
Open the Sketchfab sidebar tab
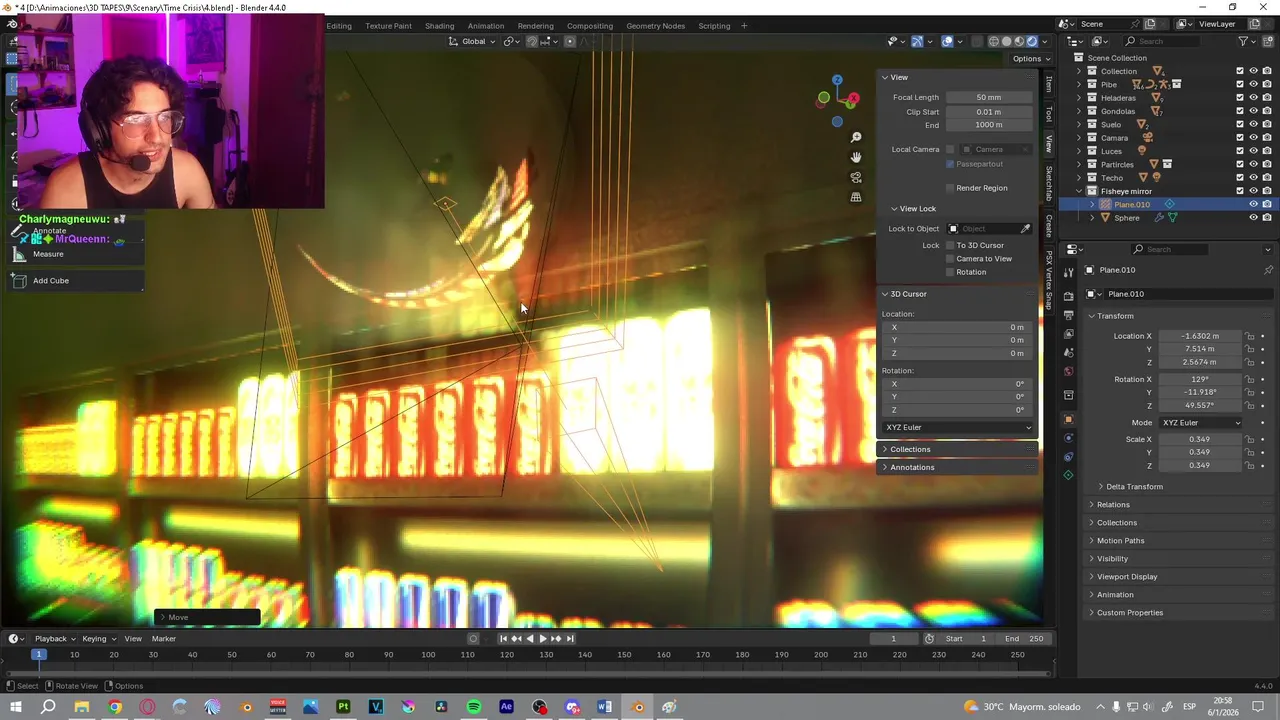pyautogui.click(x=1049, y=183)
